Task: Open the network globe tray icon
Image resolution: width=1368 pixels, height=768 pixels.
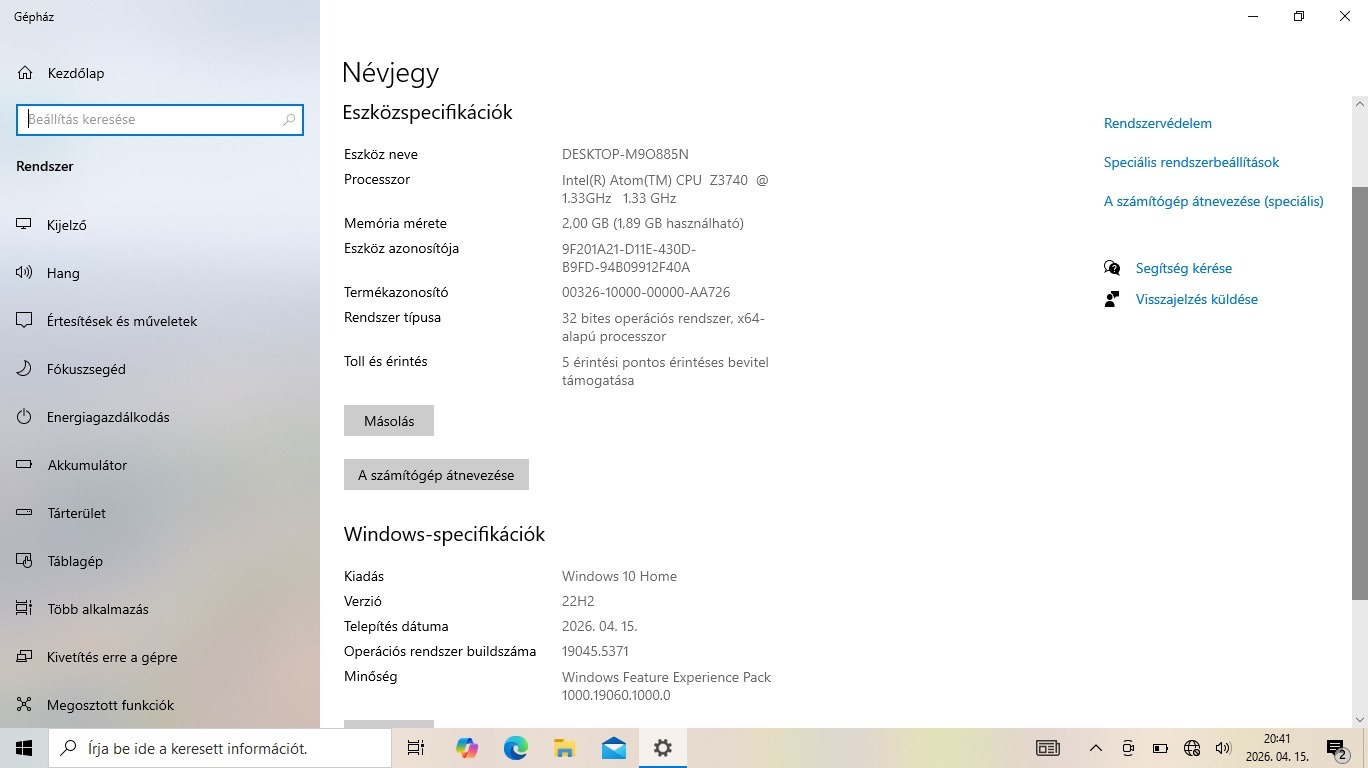Action: pos(1191,748)
